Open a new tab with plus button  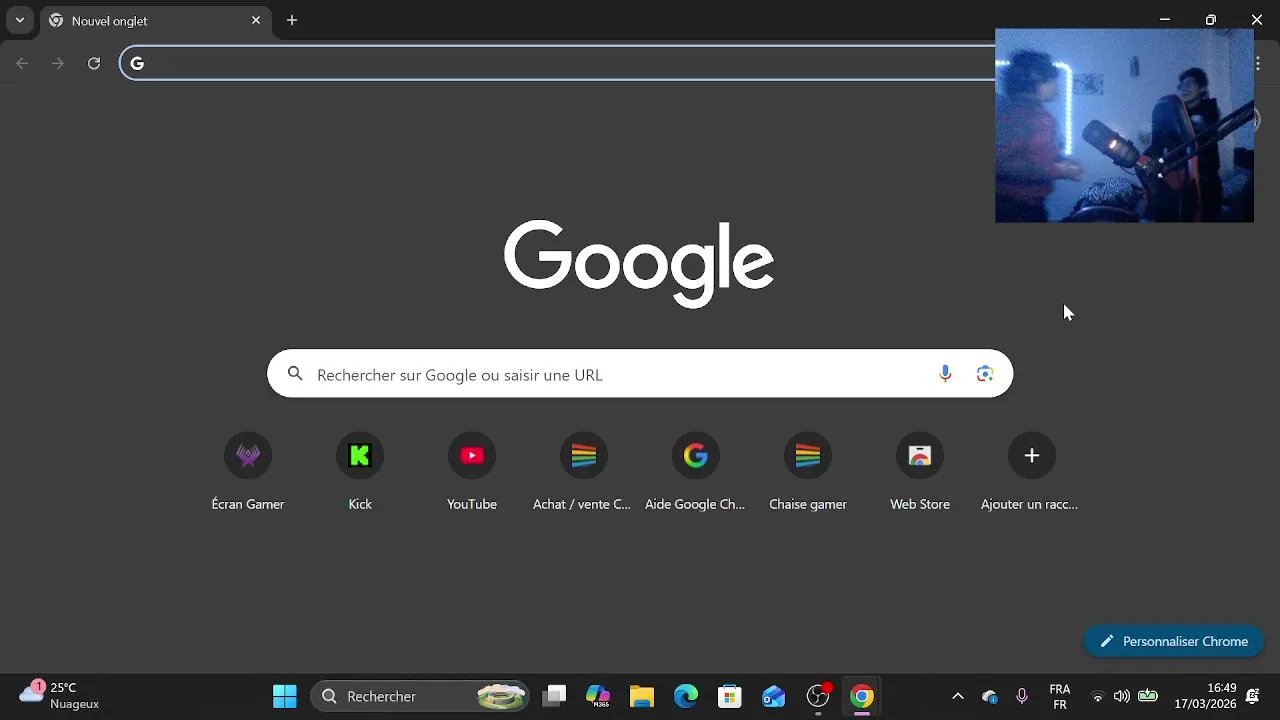tap(292, 20)
